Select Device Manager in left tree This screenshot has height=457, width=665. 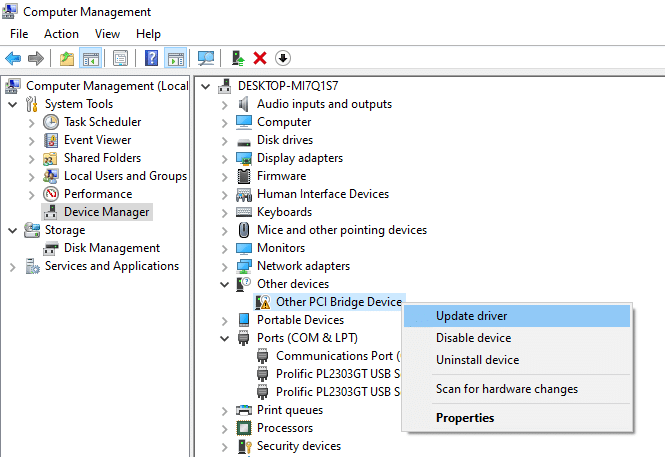[106, 212]
